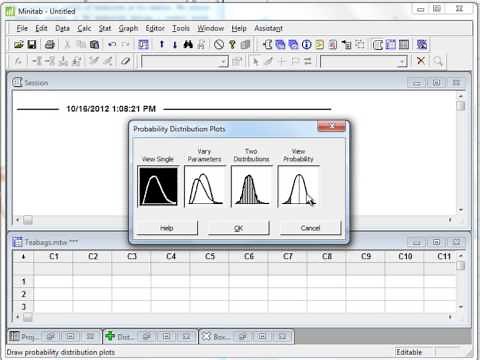This screenshot has height=360, width=480.
Task: Select row 2 header in the worksheet
Action: click(x=23, y=294)
